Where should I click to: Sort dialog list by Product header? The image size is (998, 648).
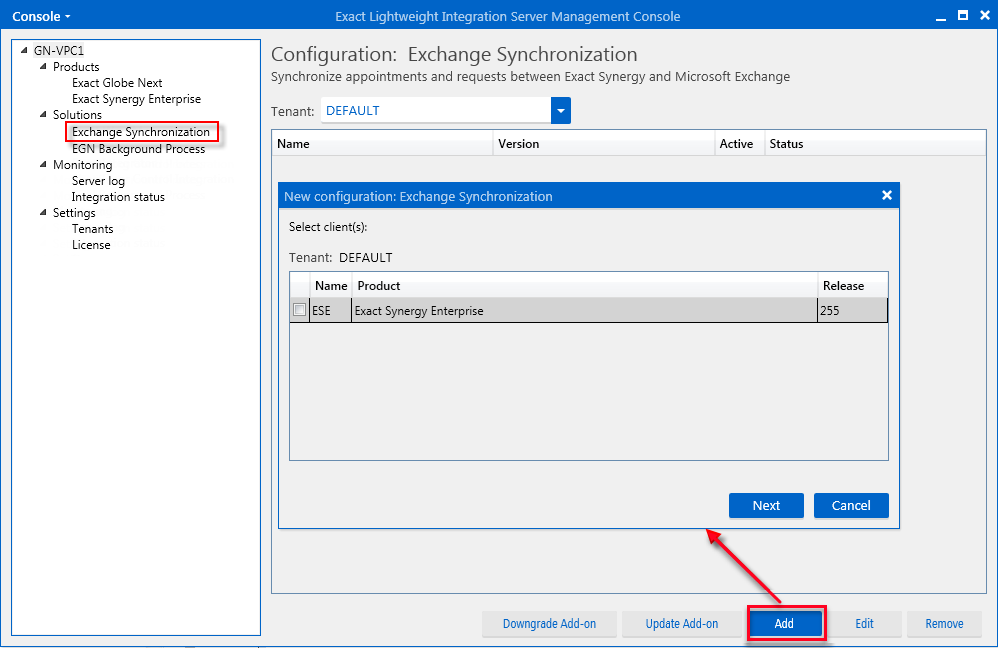[x=585, y=286]
